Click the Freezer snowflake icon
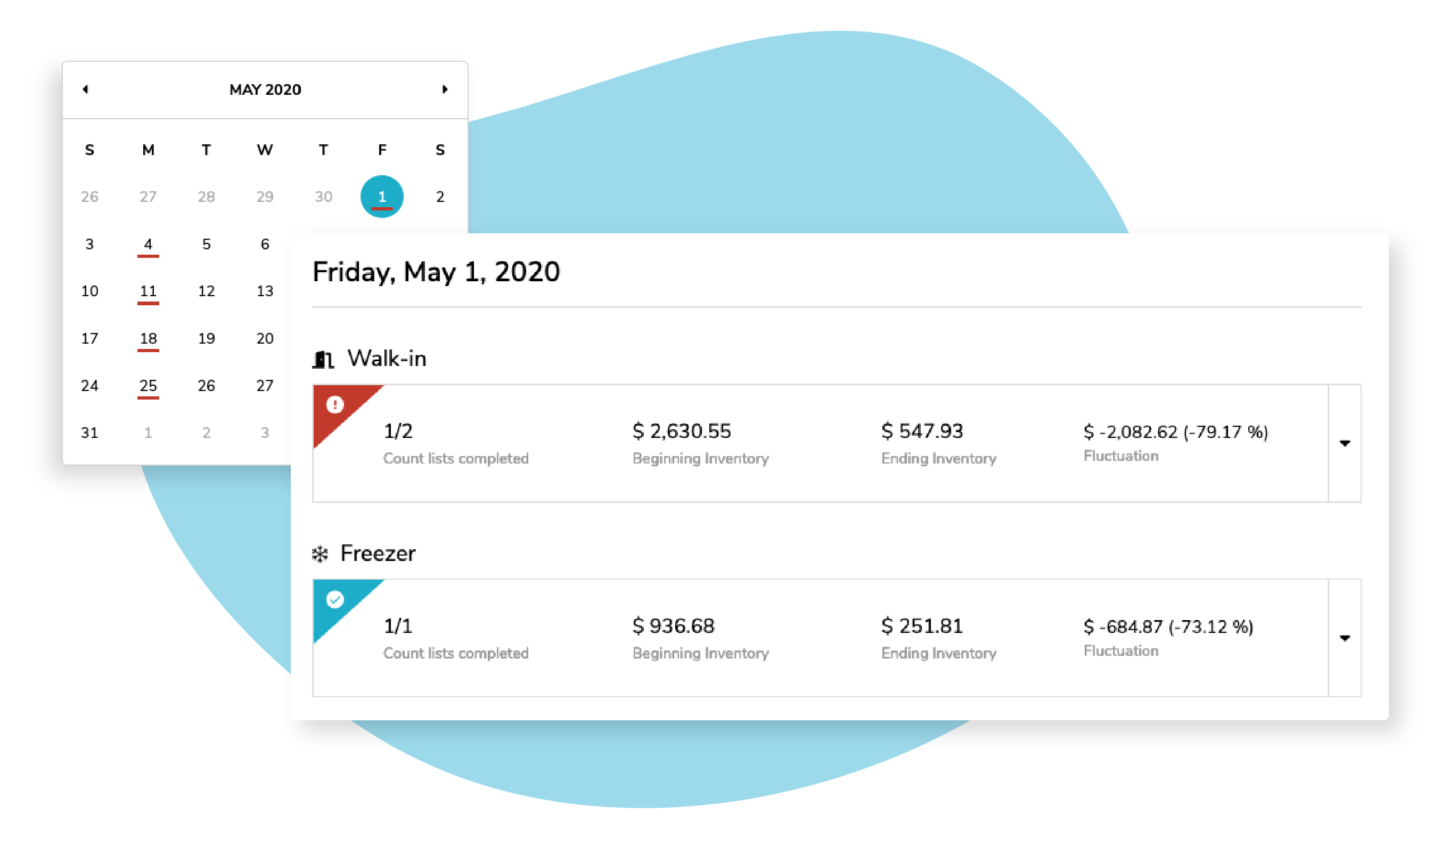Screen dimensions: 1440x846 [320, 554]
